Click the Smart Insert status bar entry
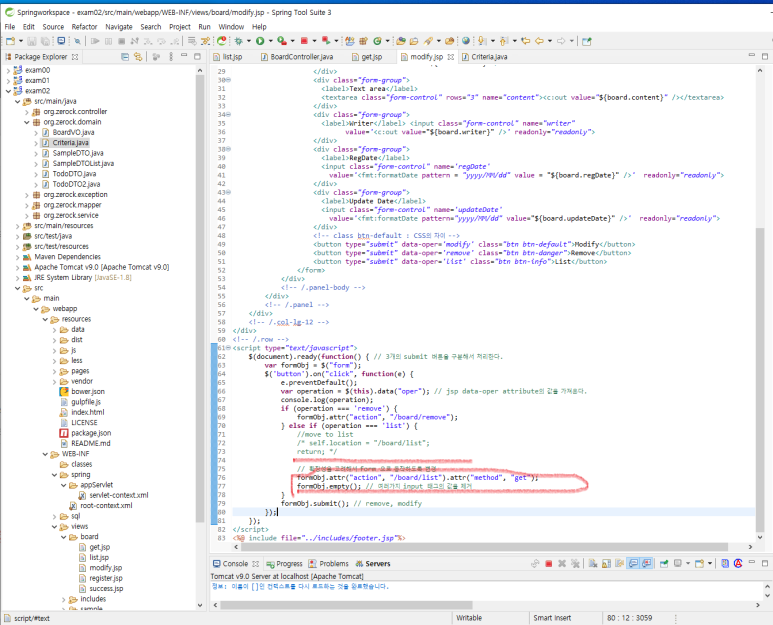The height and width of the screenshot is (625, 773). 552,618
